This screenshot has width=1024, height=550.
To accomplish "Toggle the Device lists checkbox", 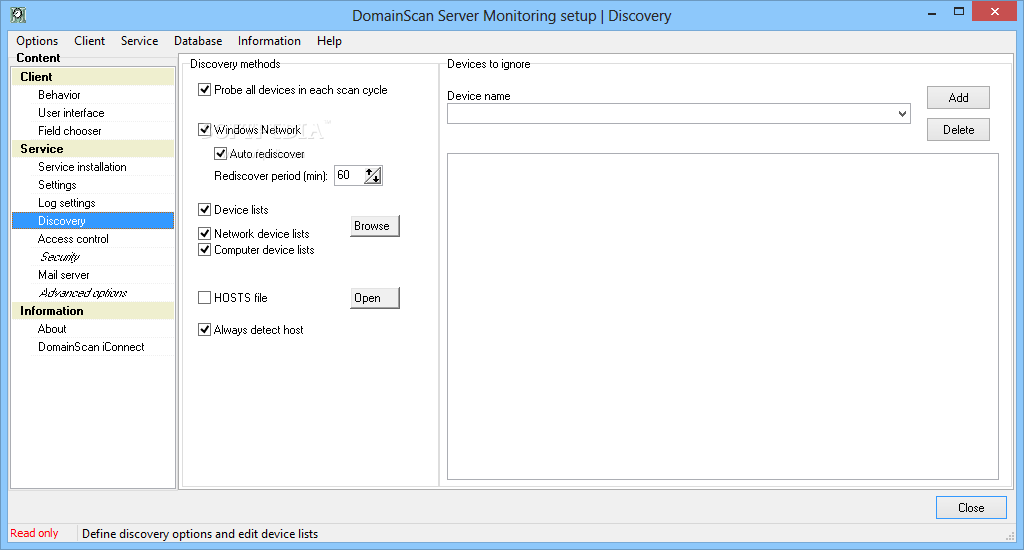I will pos(204,209).
